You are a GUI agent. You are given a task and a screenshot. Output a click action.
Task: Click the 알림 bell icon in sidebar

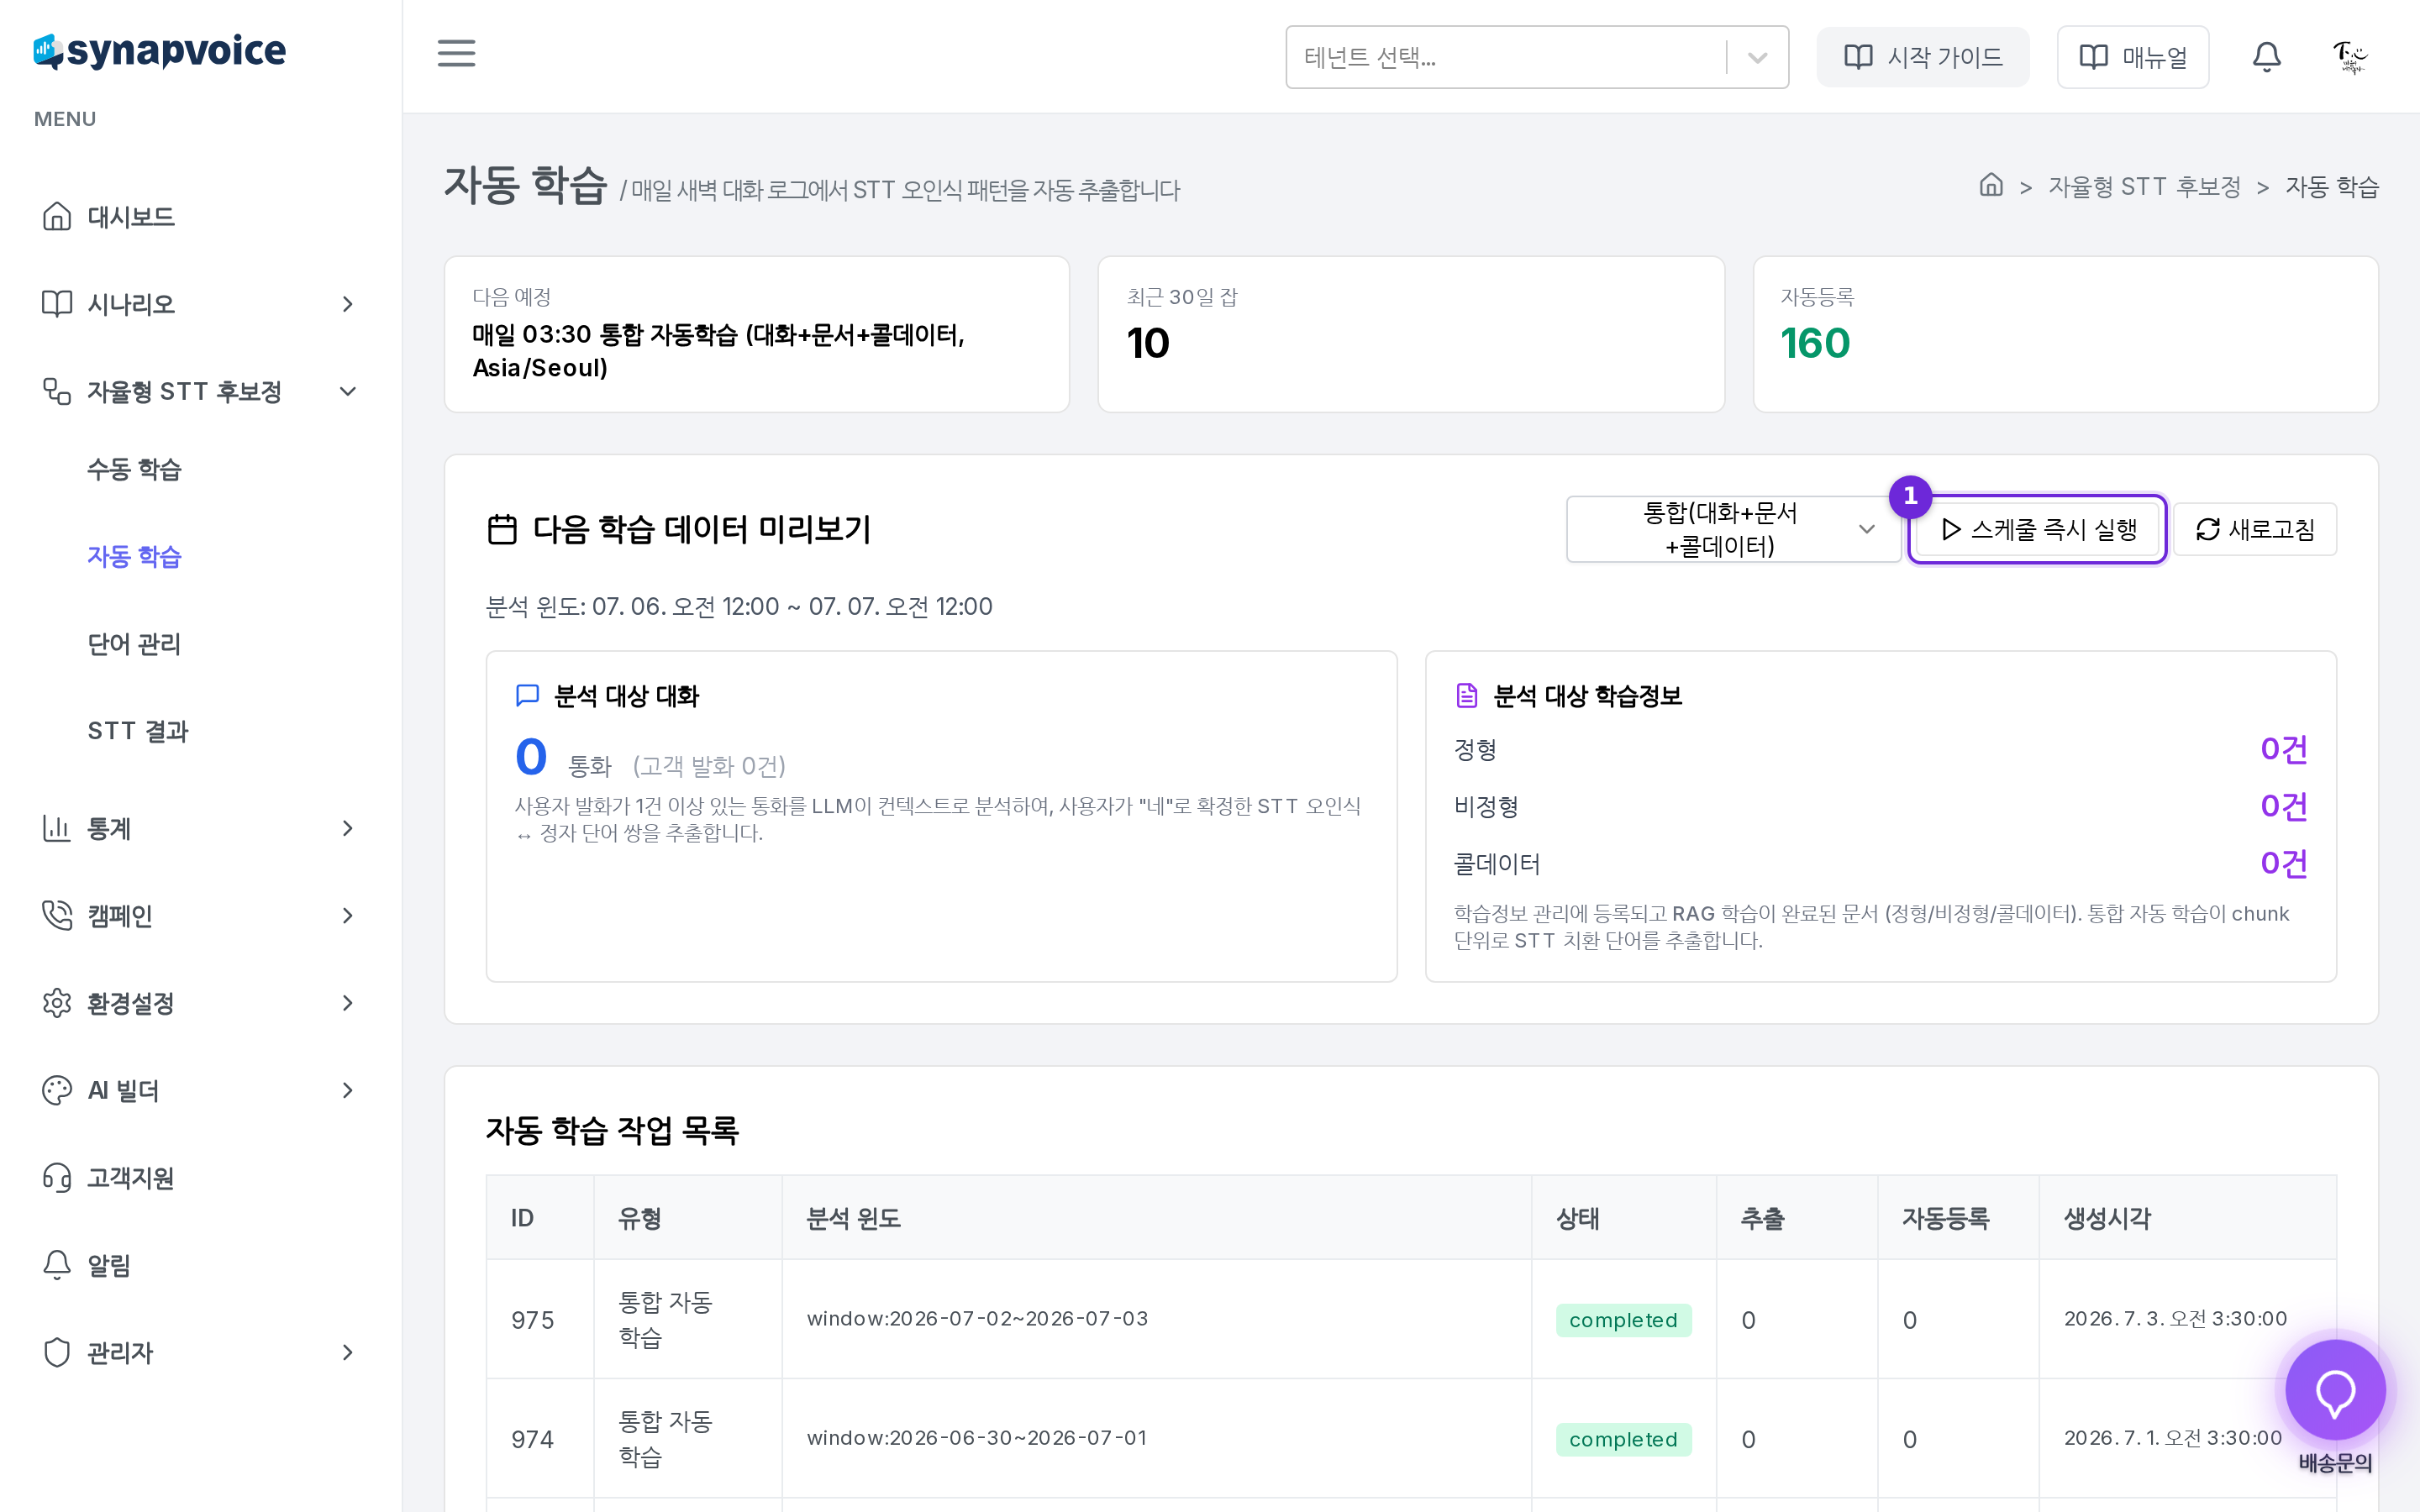57,1265
